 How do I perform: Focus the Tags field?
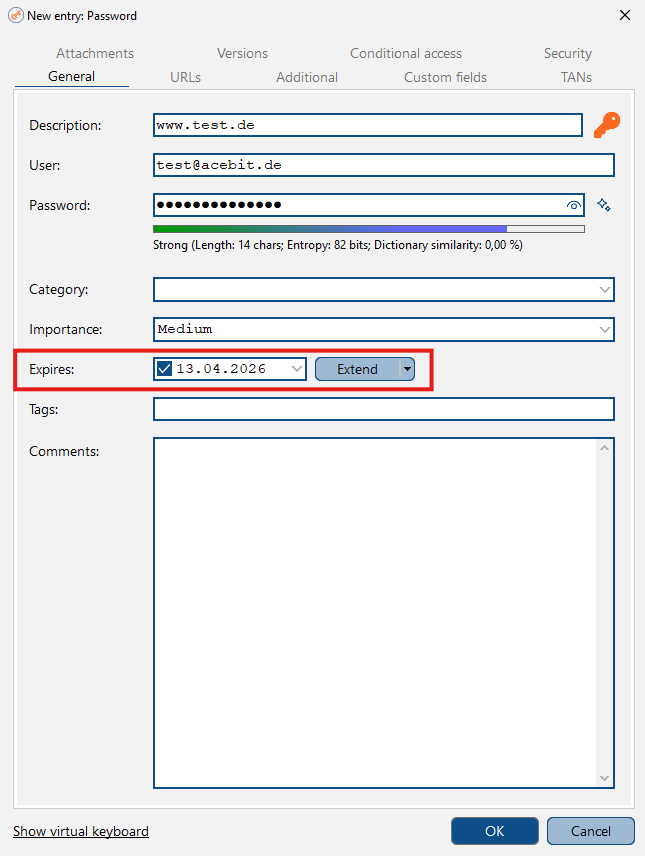(384, 409)
